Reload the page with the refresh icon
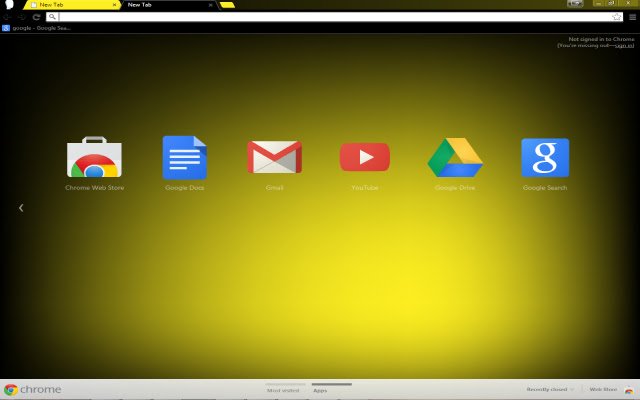The width and height of the screenshot is (640, 400). [x=36, y=17]
